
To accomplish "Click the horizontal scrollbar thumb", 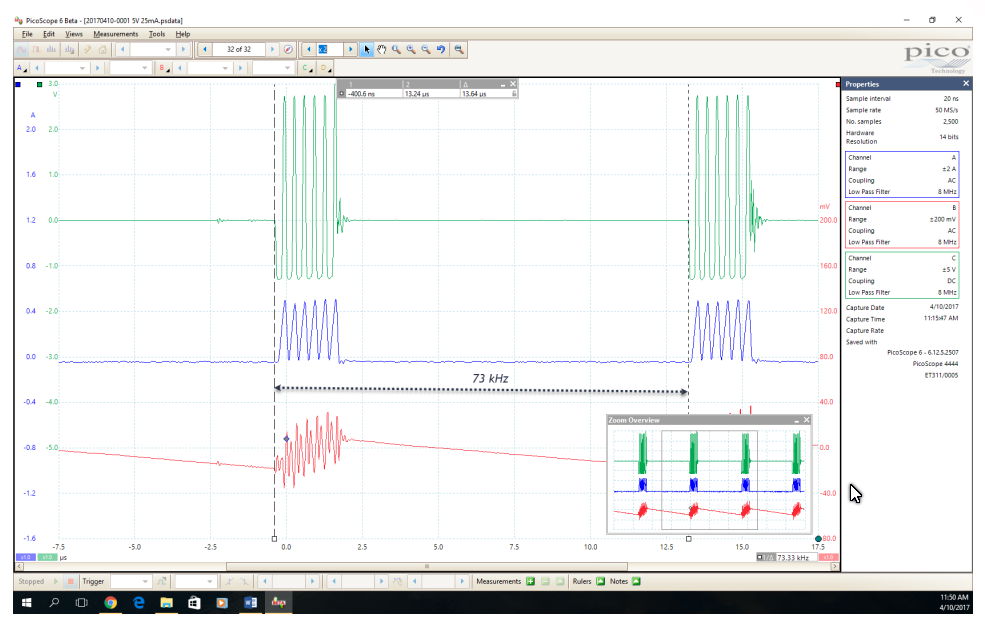I will click(x=427, y=566).
